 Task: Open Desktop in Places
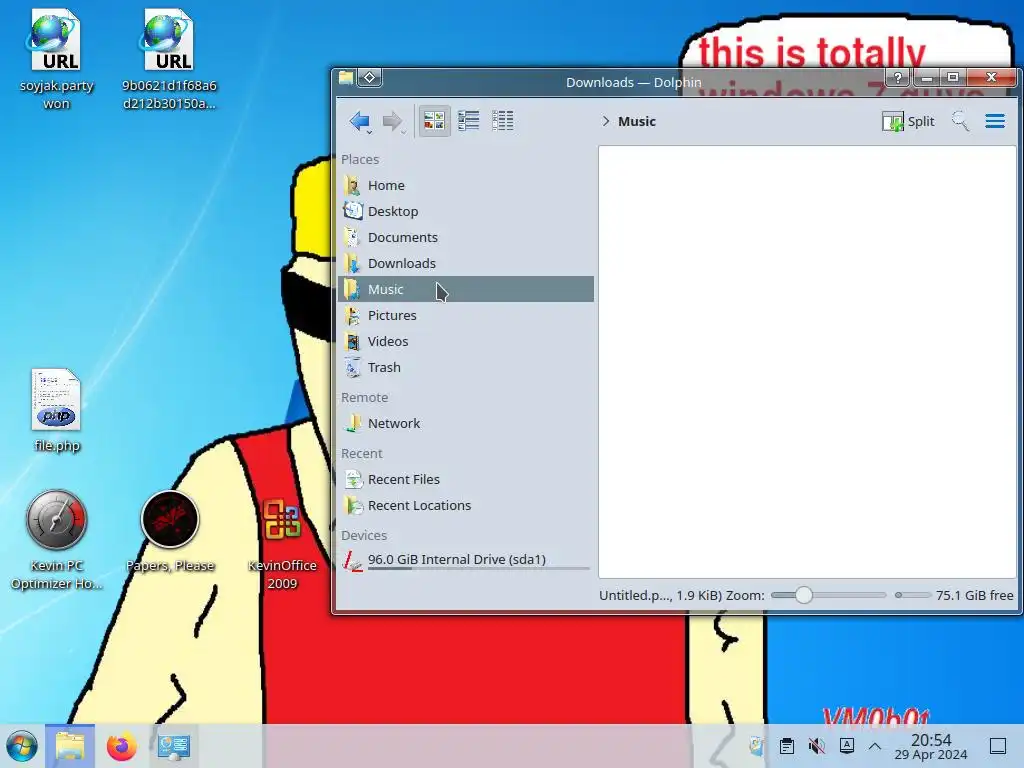(x=466, y=212)
